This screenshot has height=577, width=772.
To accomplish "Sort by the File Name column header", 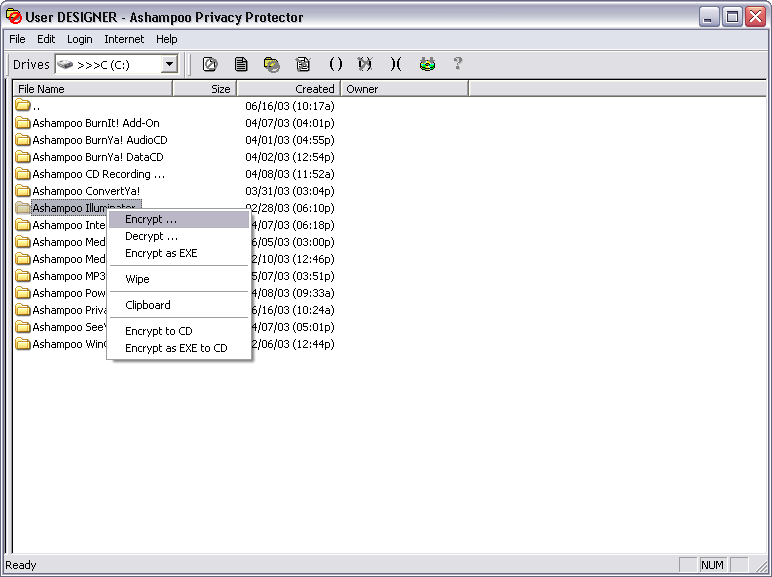I will click(x=93, y=89).
